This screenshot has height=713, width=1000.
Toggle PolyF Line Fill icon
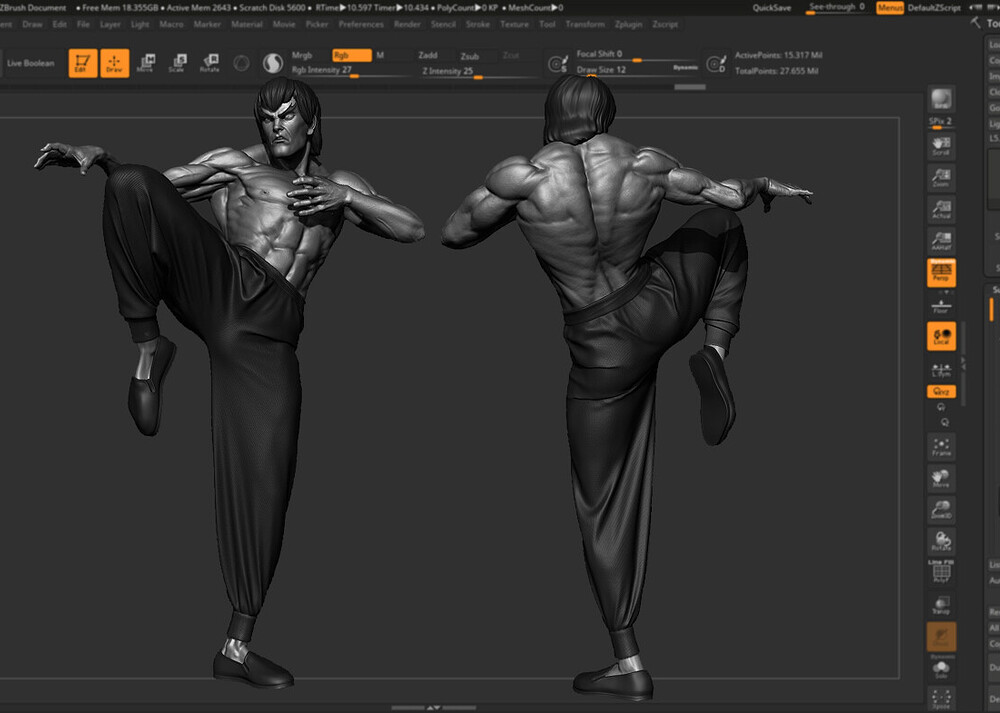941,572
